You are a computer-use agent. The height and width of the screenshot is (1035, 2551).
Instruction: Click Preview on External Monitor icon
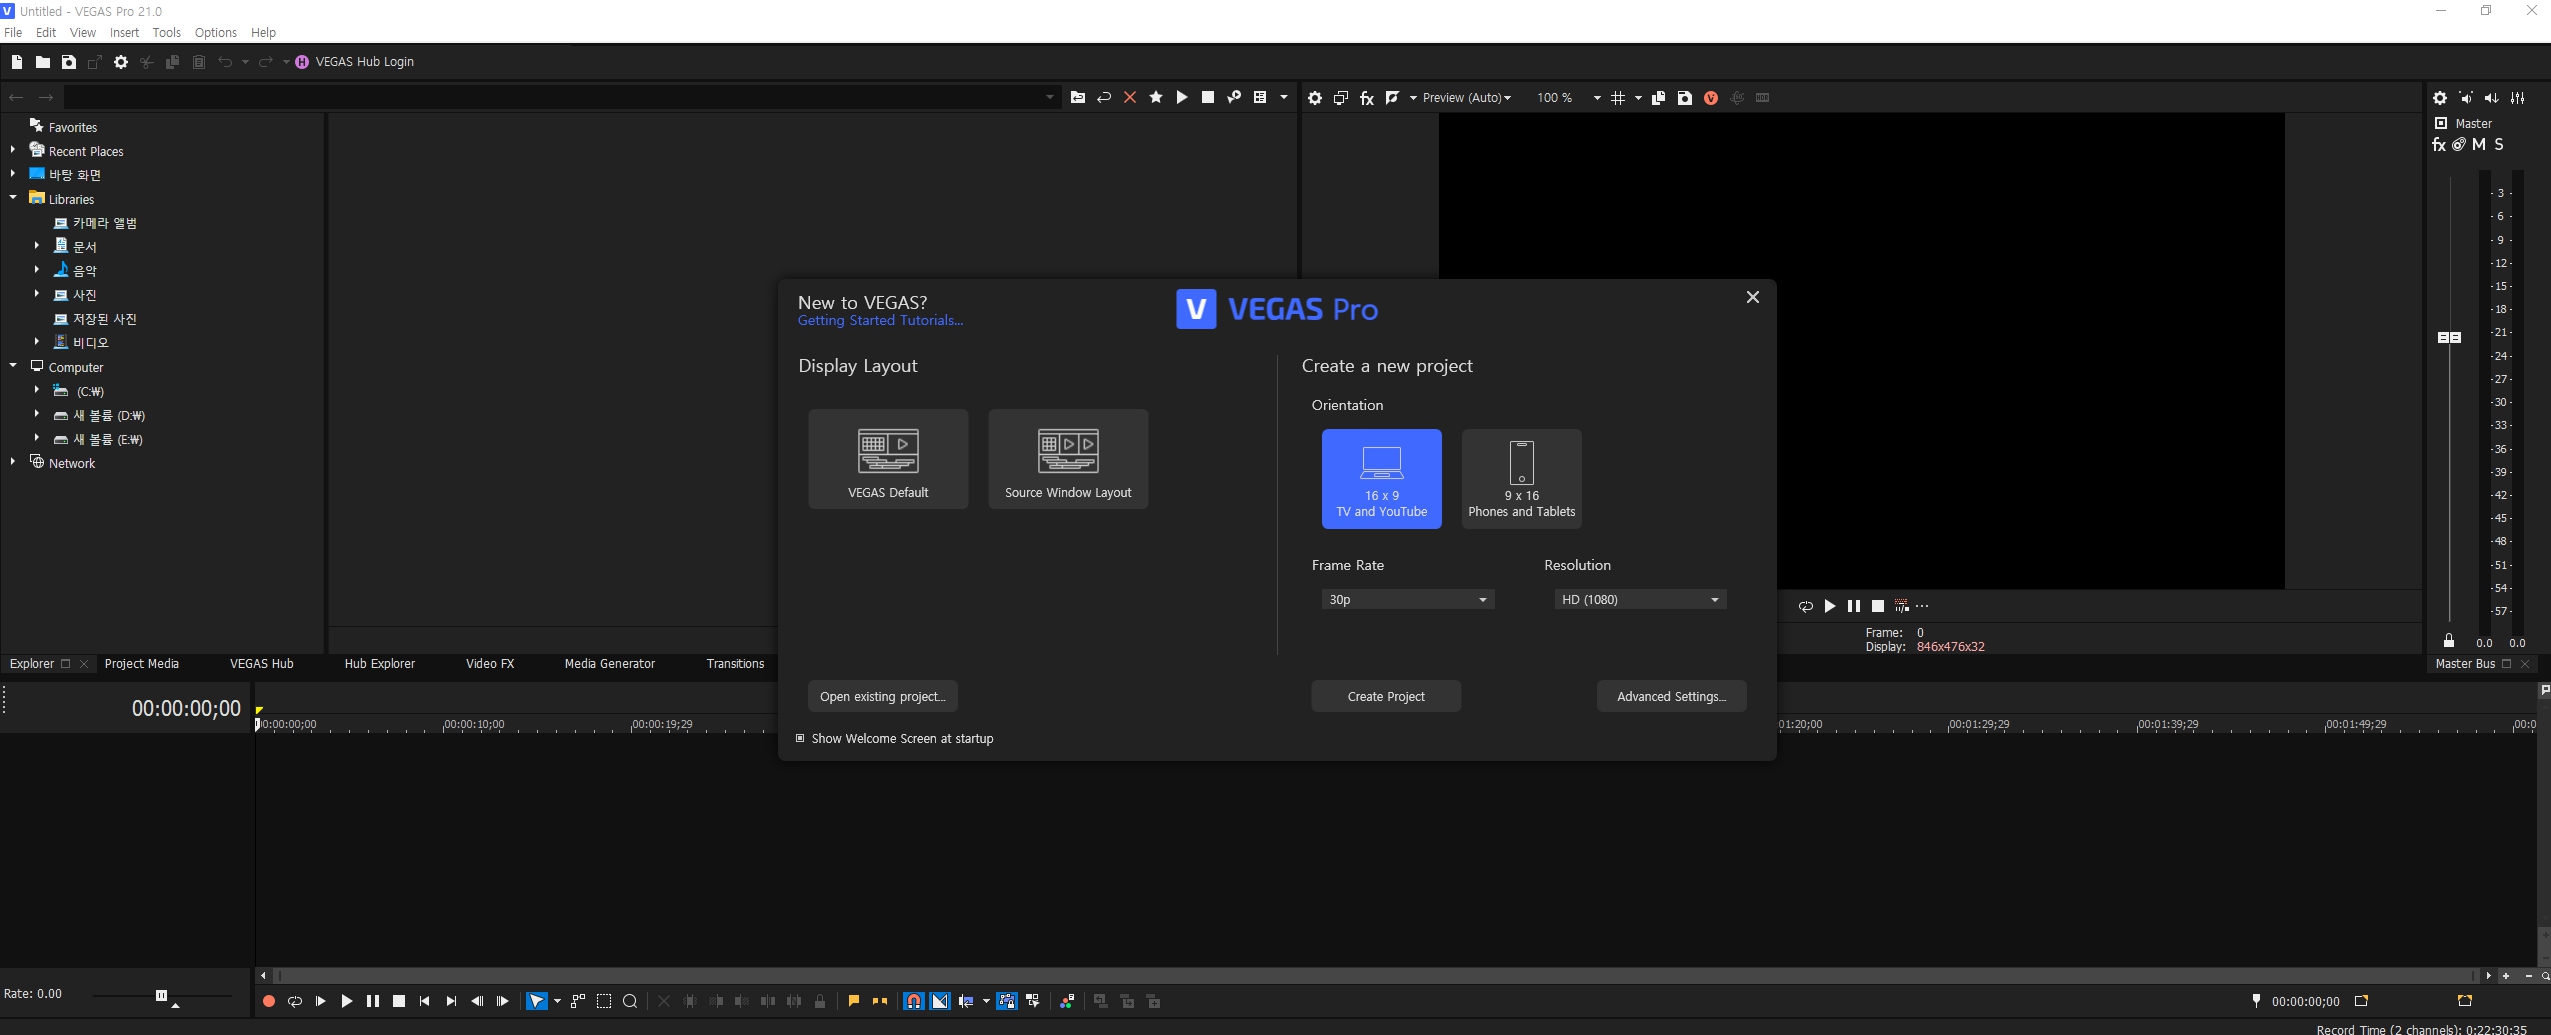point(1341,98)
